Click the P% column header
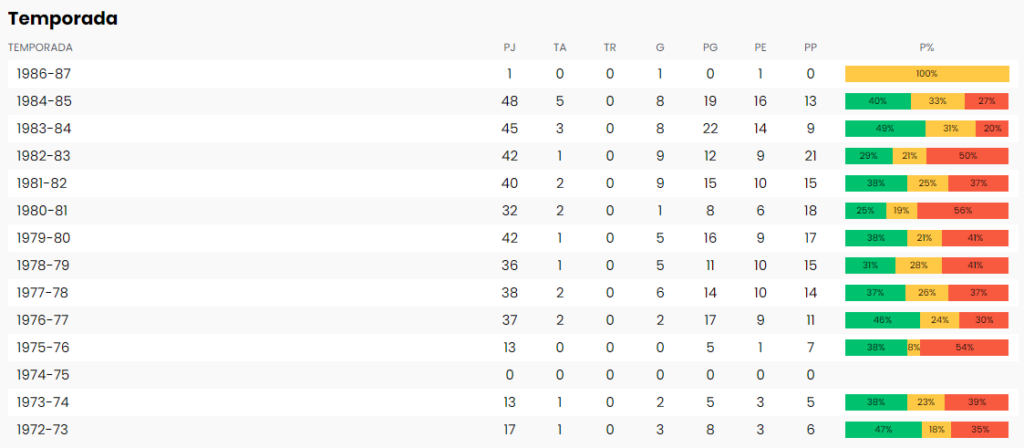This screenshot has width=1024, height=448. [x=927, y=48]
